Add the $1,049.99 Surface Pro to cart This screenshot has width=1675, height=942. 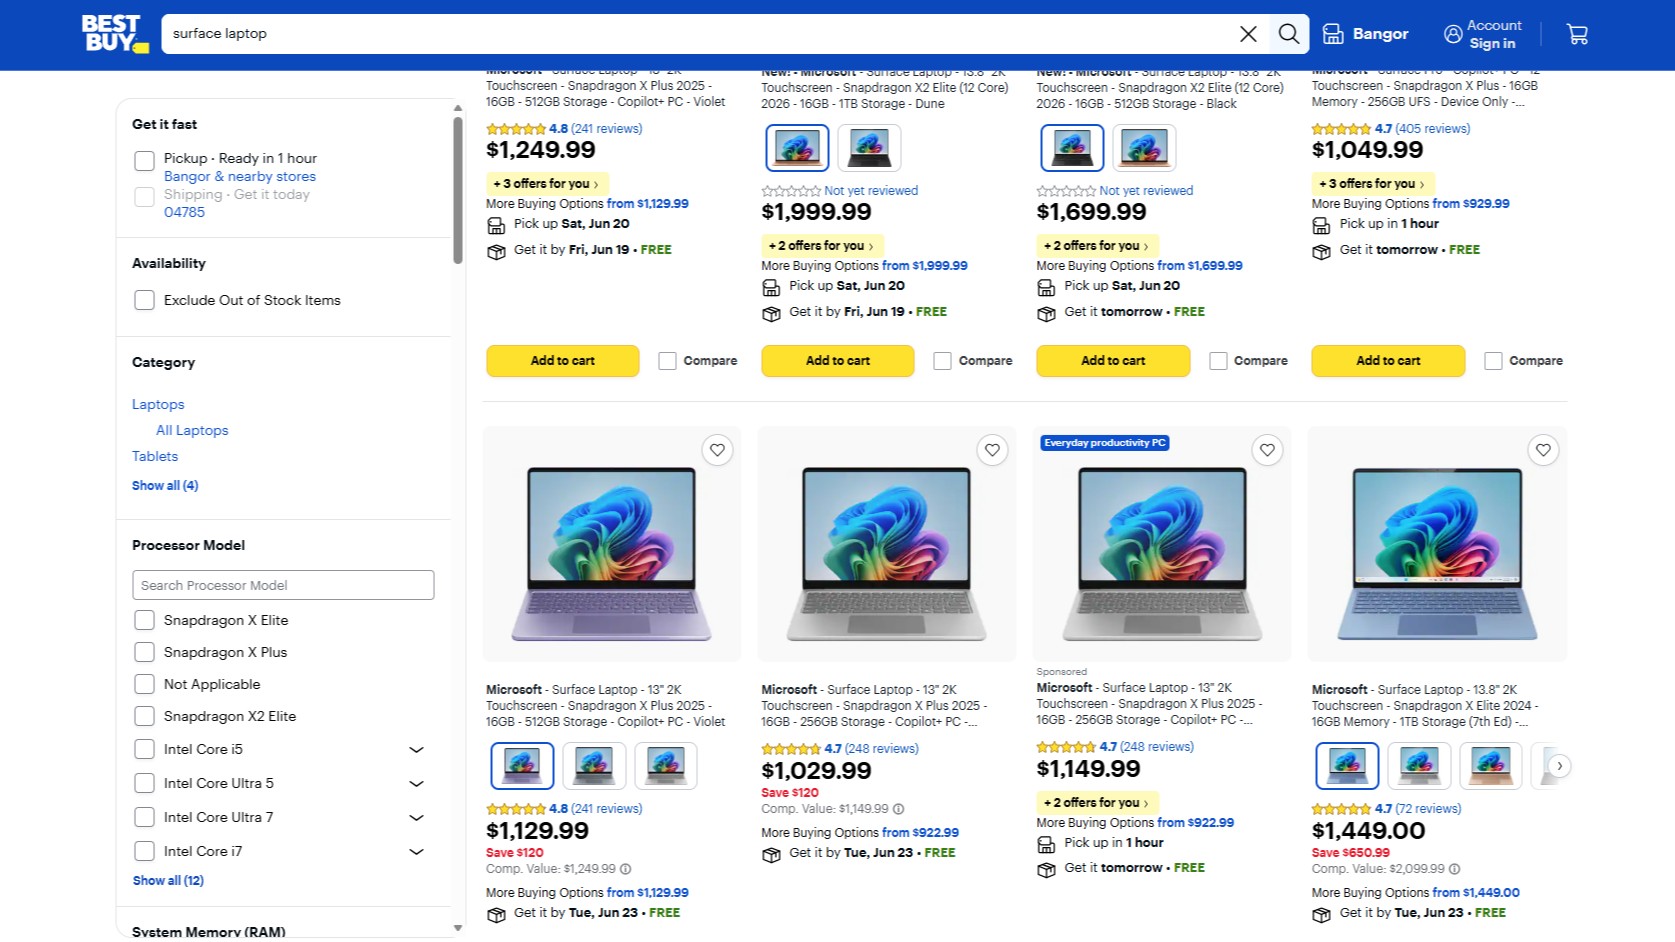1388,361
